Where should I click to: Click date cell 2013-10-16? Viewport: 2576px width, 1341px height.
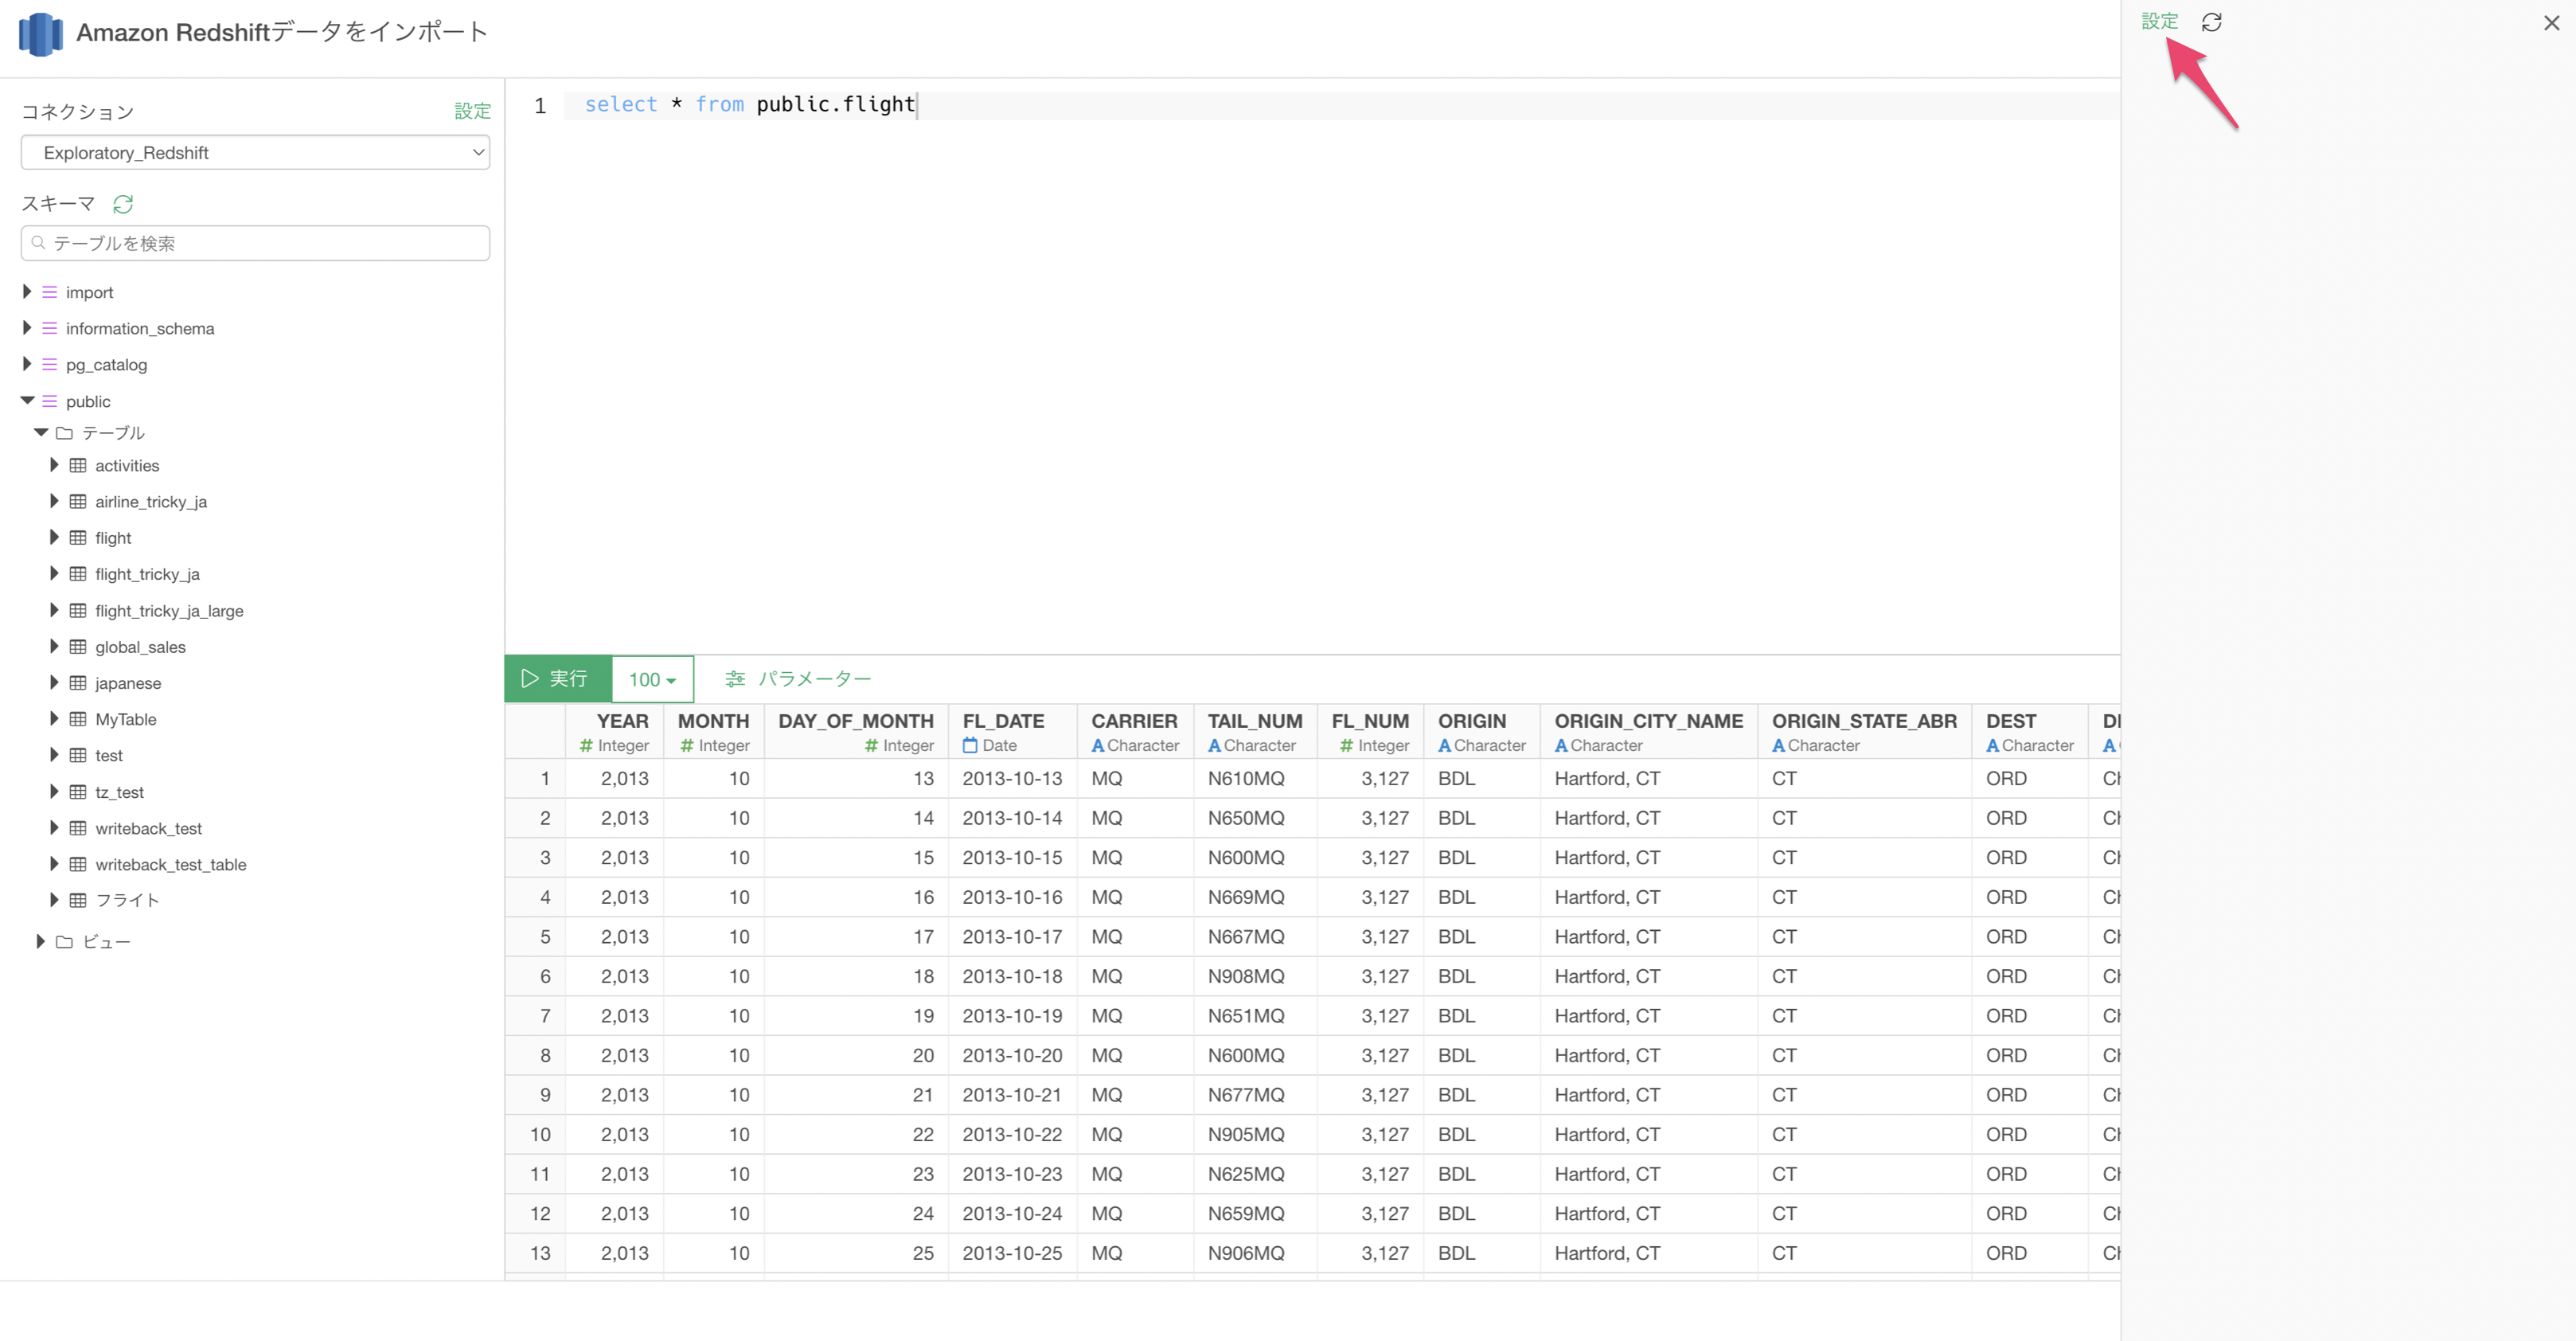(x=1012, y=897)
